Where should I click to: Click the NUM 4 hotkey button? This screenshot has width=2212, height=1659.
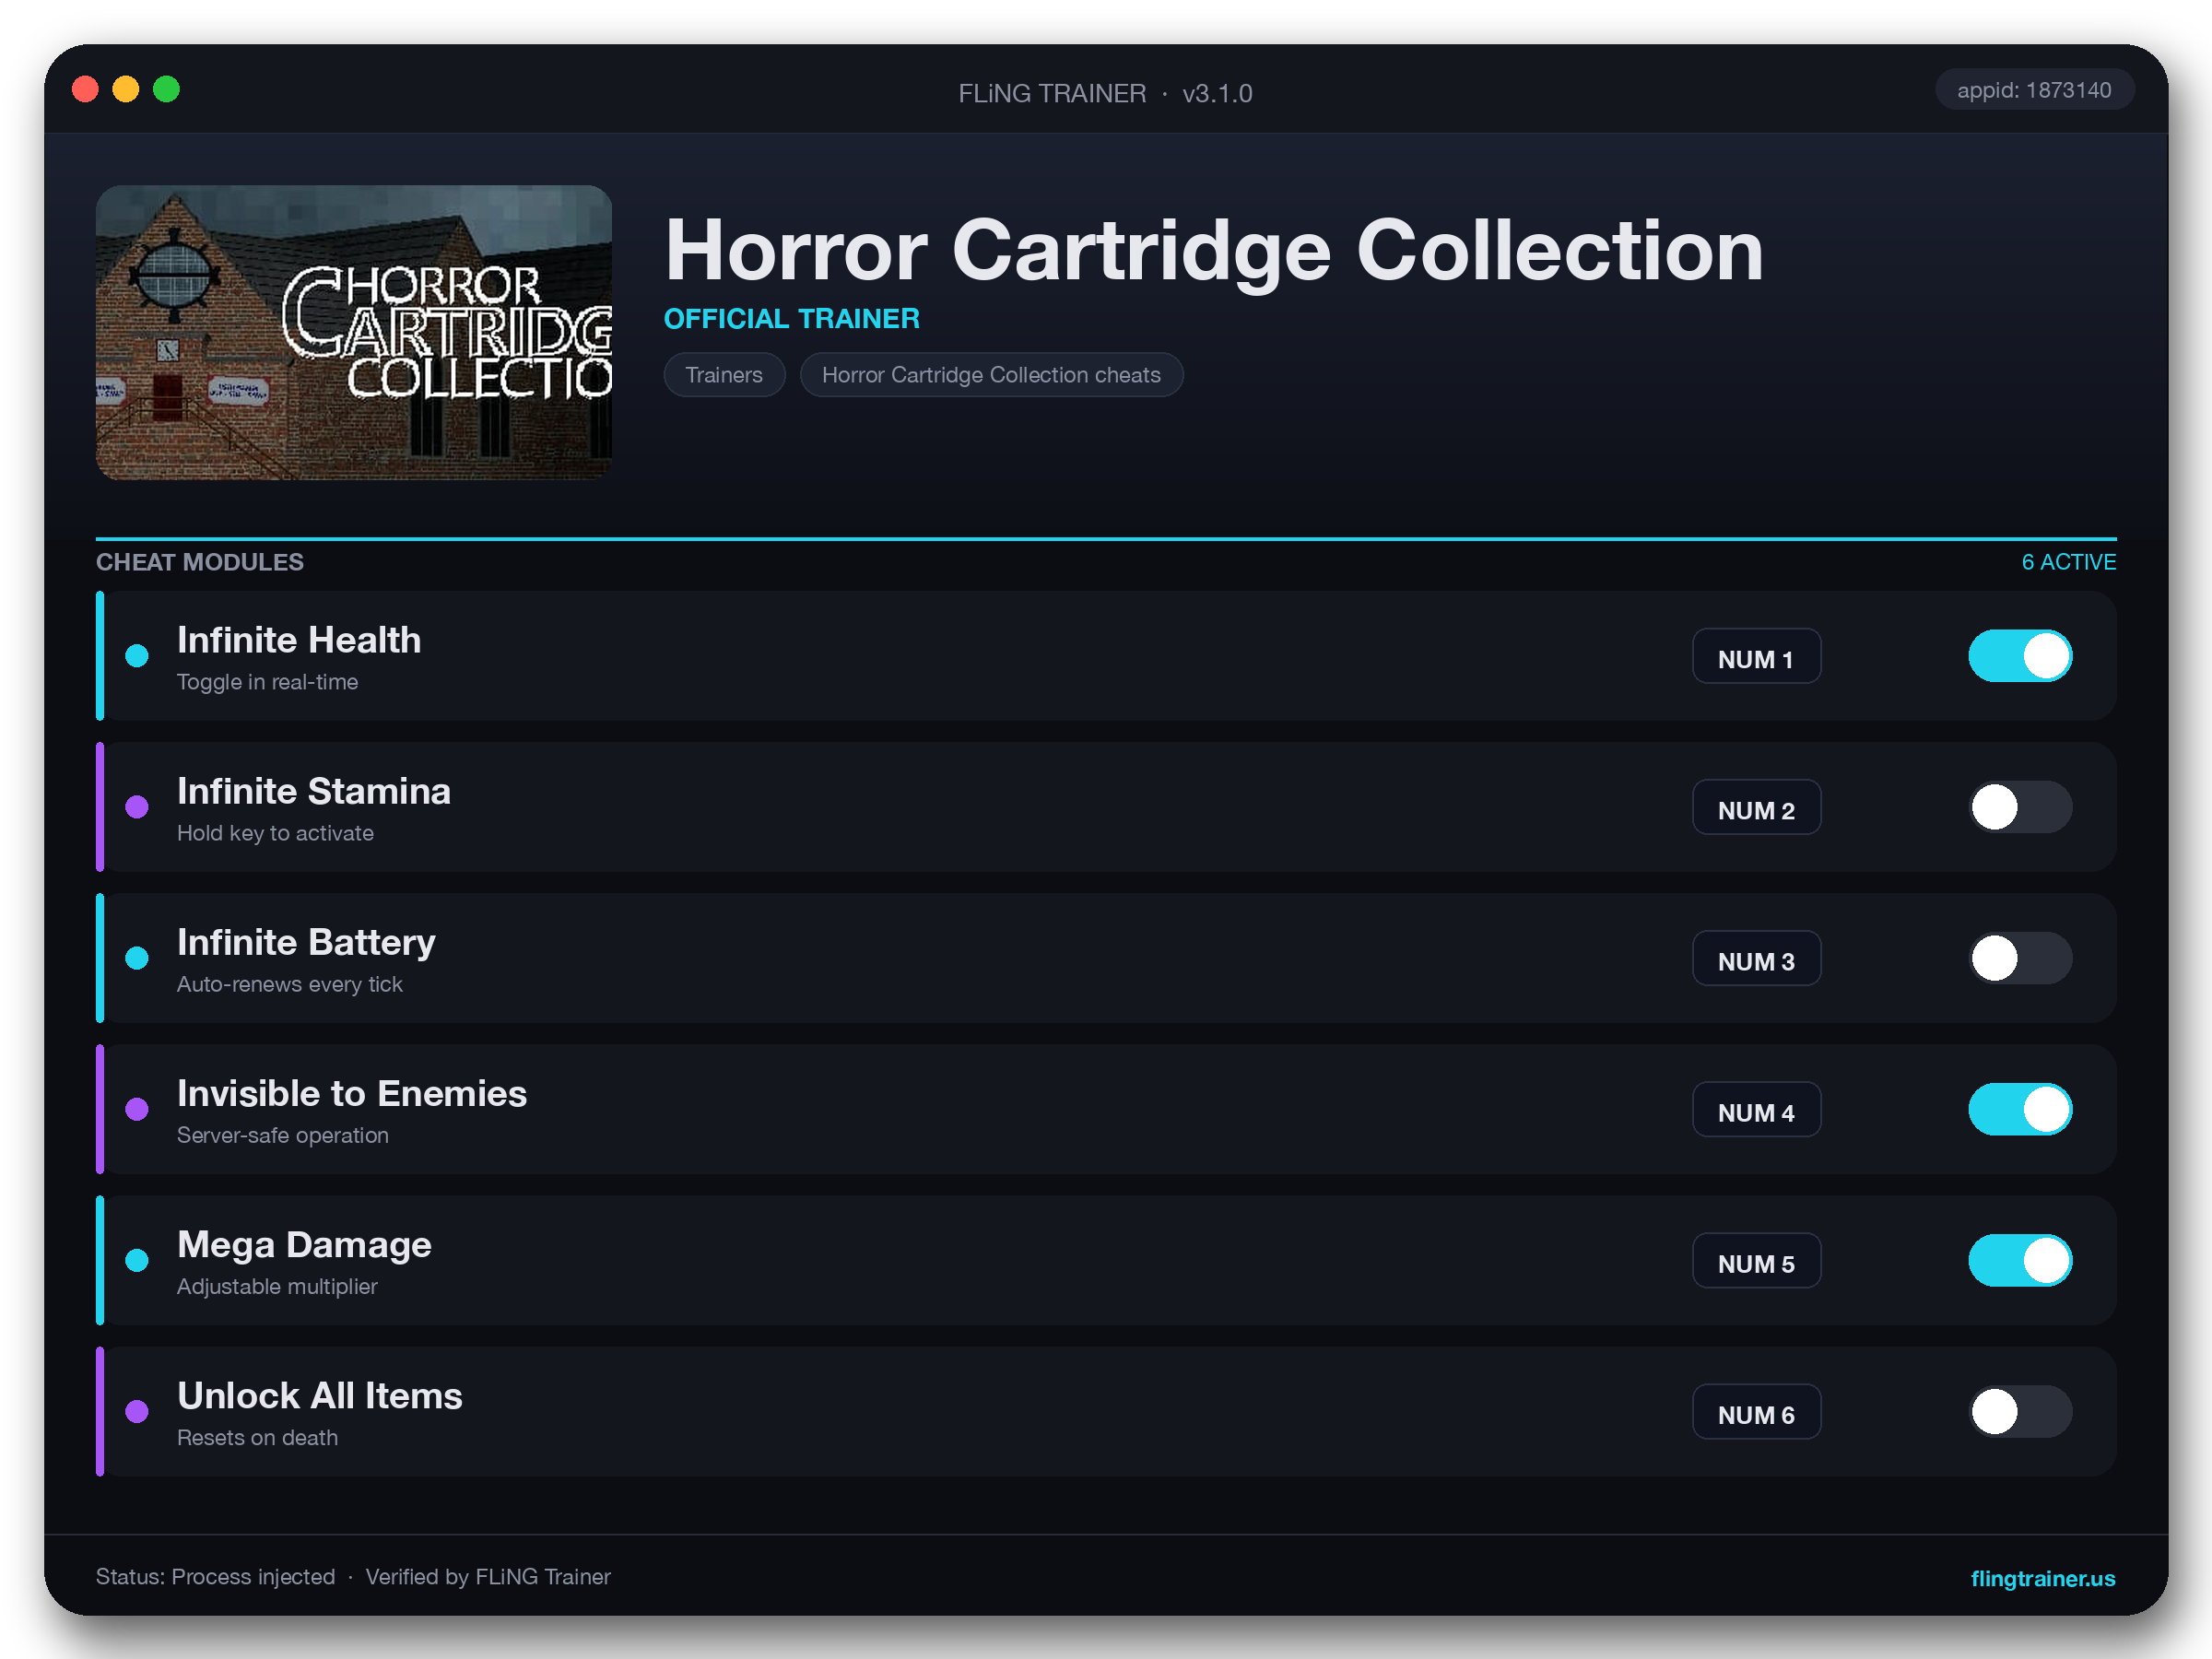tap(1756, 1109)
